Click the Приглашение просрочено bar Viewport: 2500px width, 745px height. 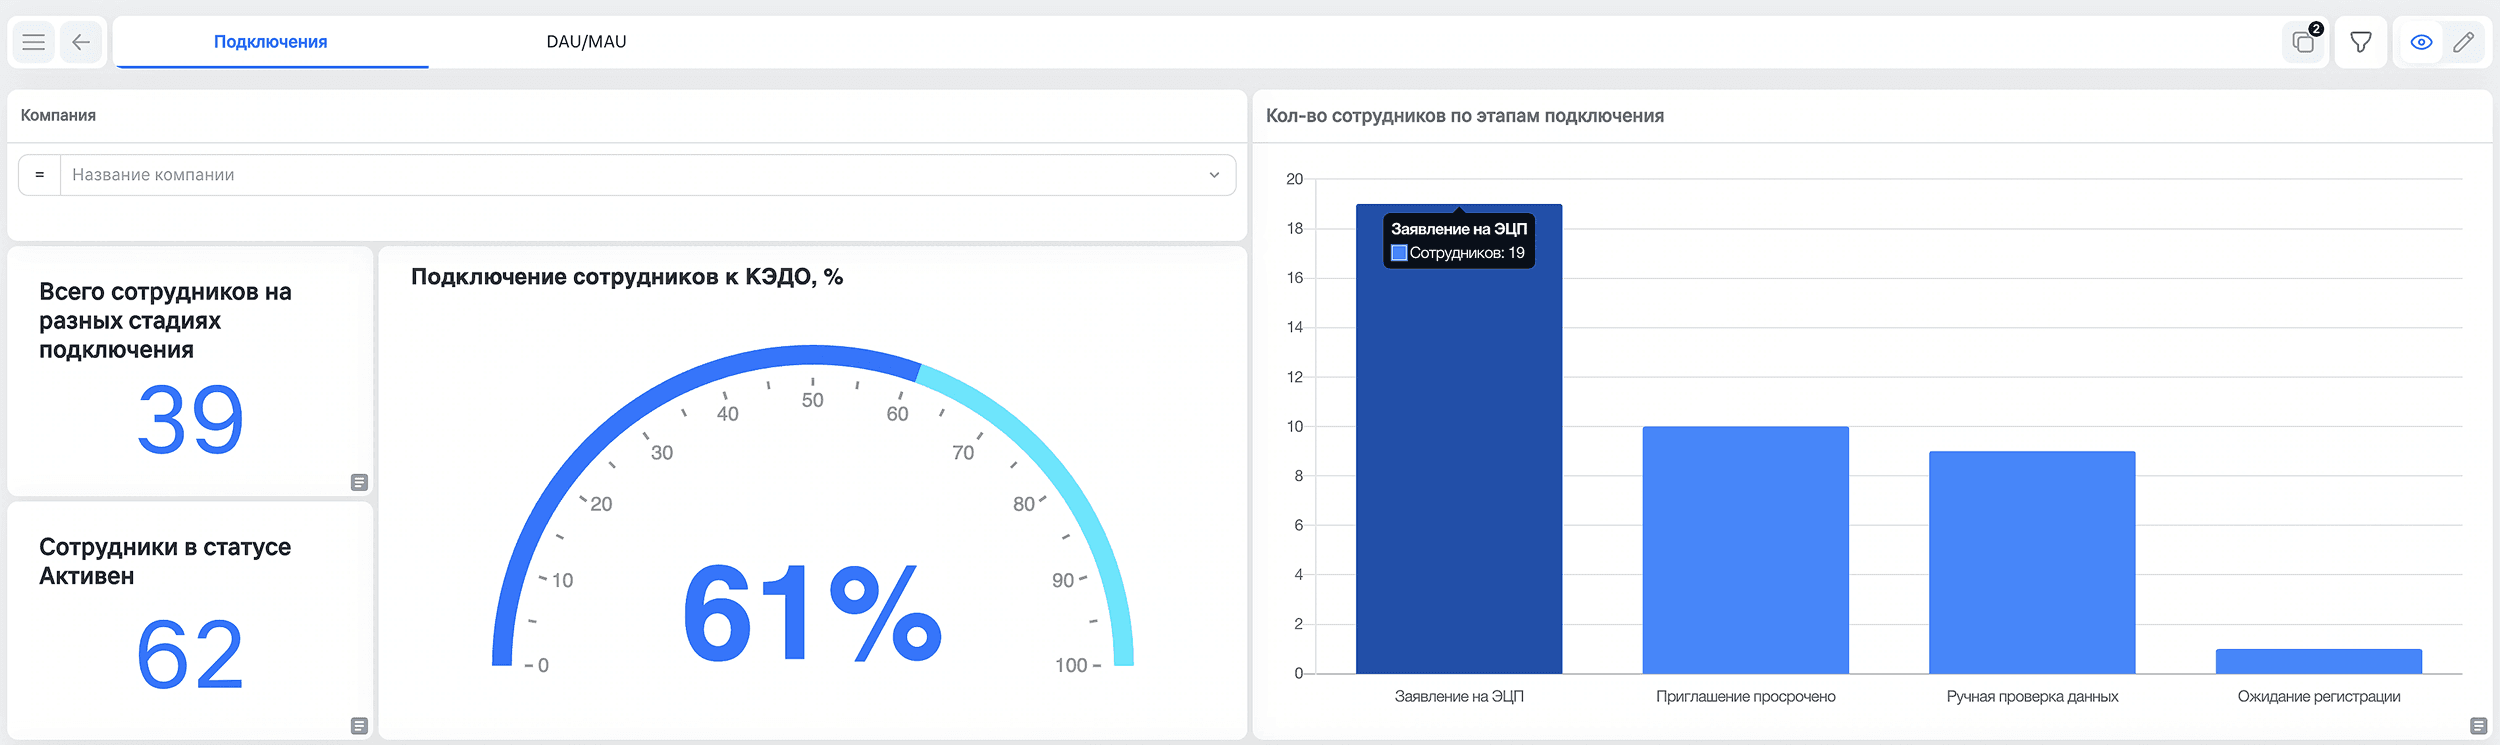coord(1745,550)
